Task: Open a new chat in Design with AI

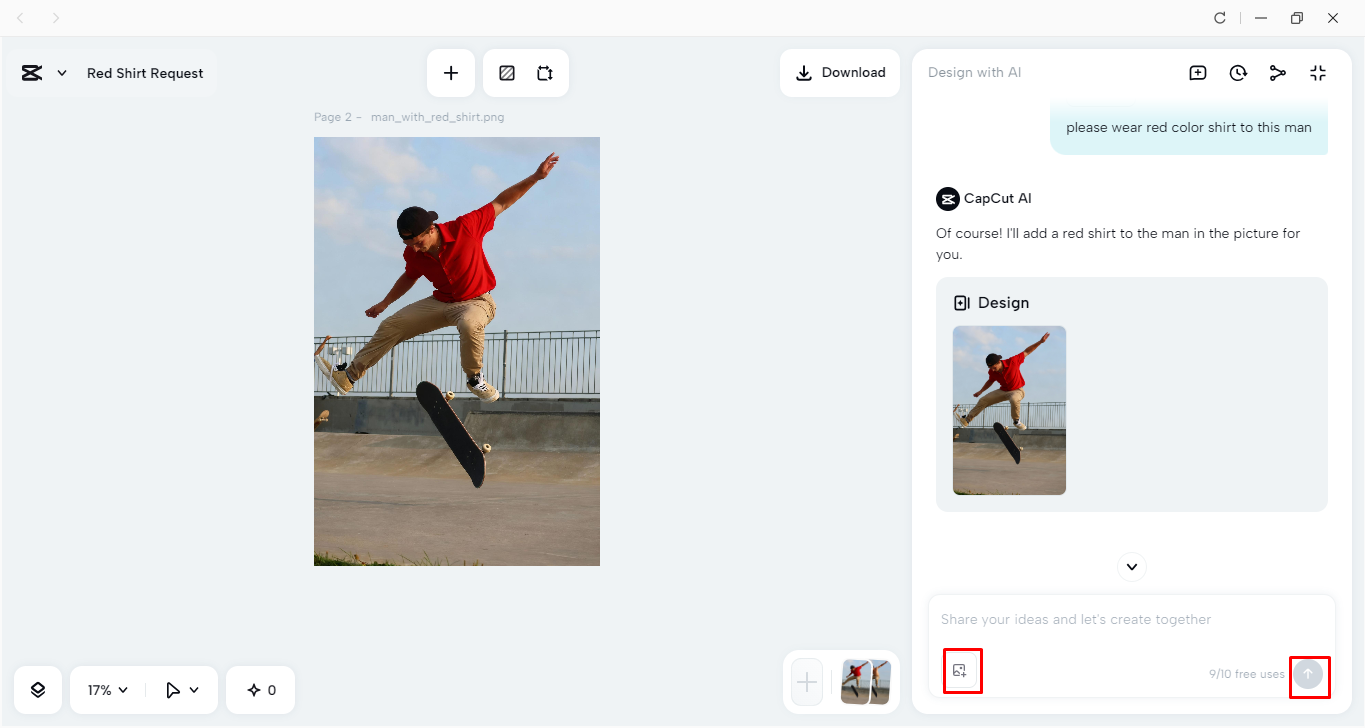Action: click(1198, 72)
